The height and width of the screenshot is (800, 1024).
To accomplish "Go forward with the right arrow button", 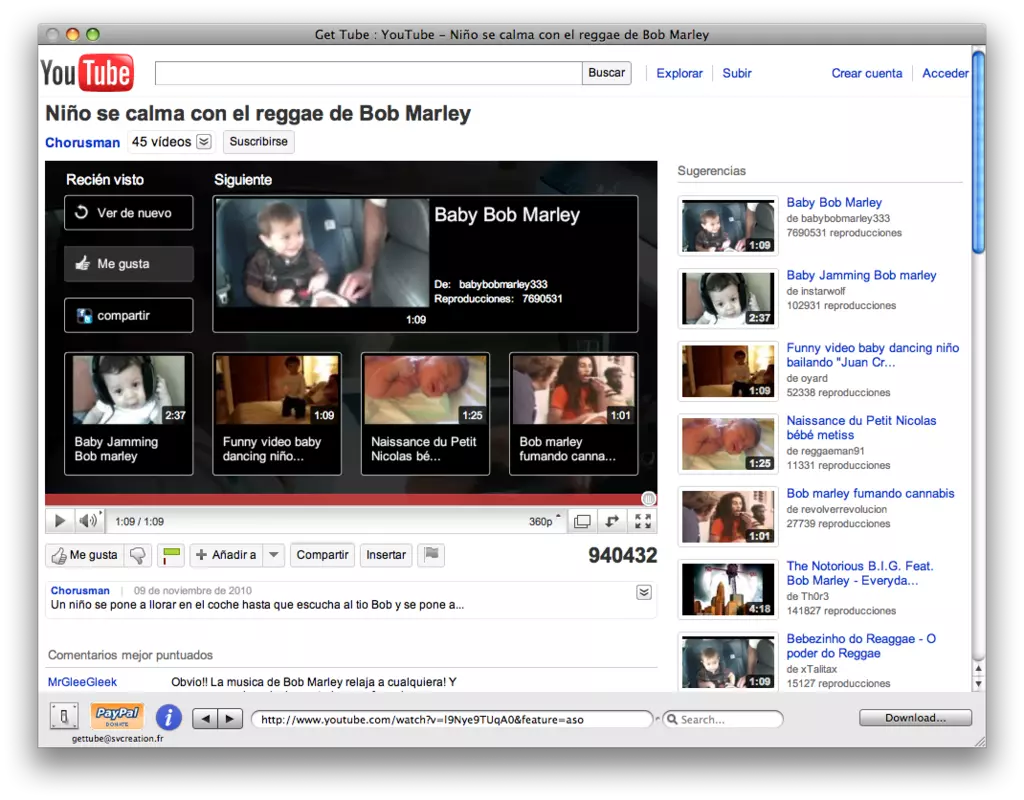I will [x=230, y=719].
